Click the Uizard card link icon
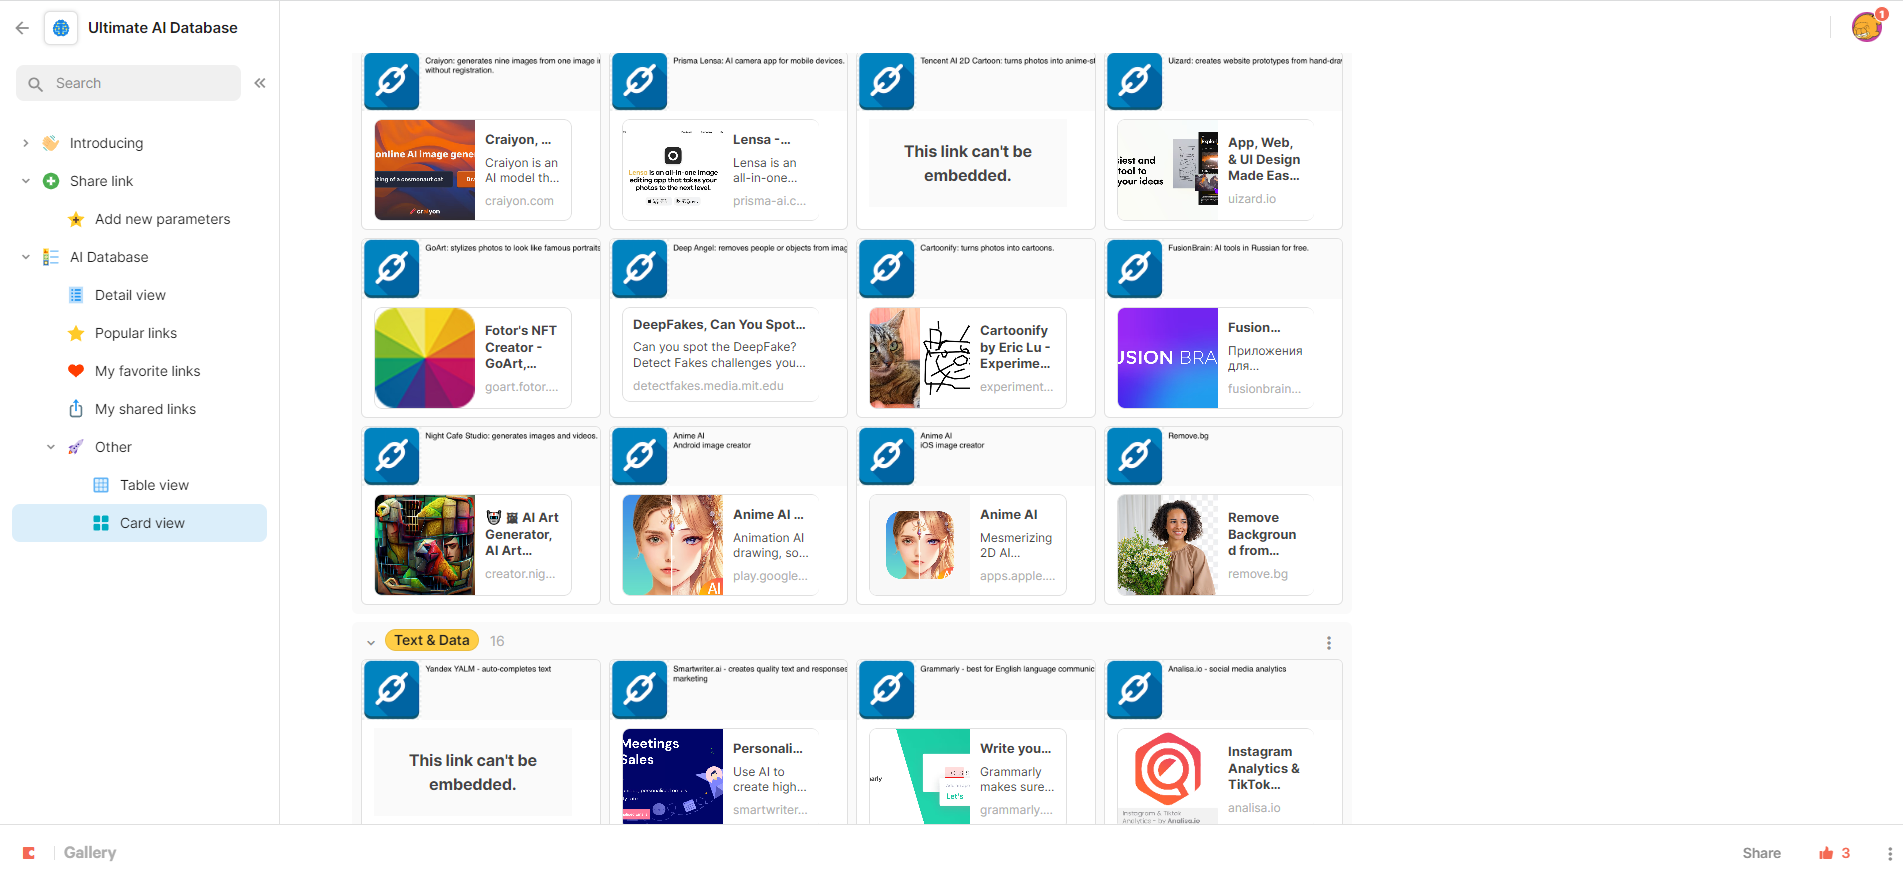 (x=1135, y=80)
